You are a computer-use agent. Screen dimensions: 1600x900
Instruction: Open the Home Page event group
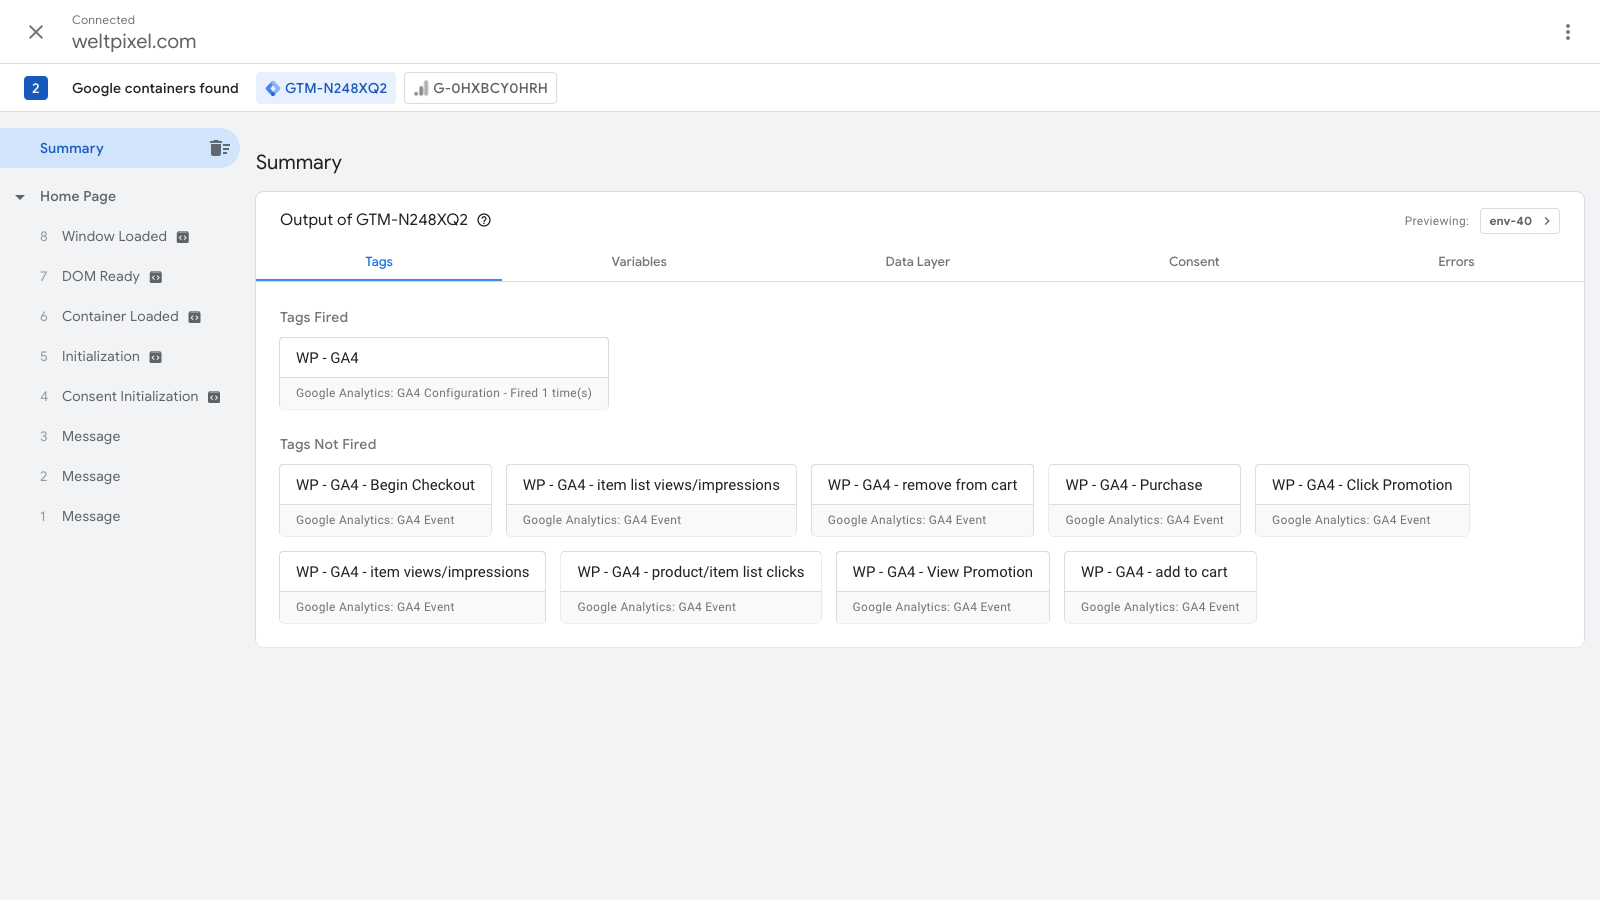pyautogui.click(x=78, y=196)
